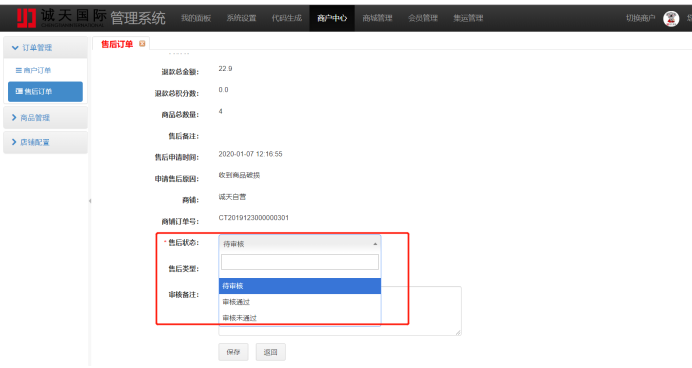
Task: Toggle the 售后状态 dropdown showing 待审核
Action: (300, 244)
